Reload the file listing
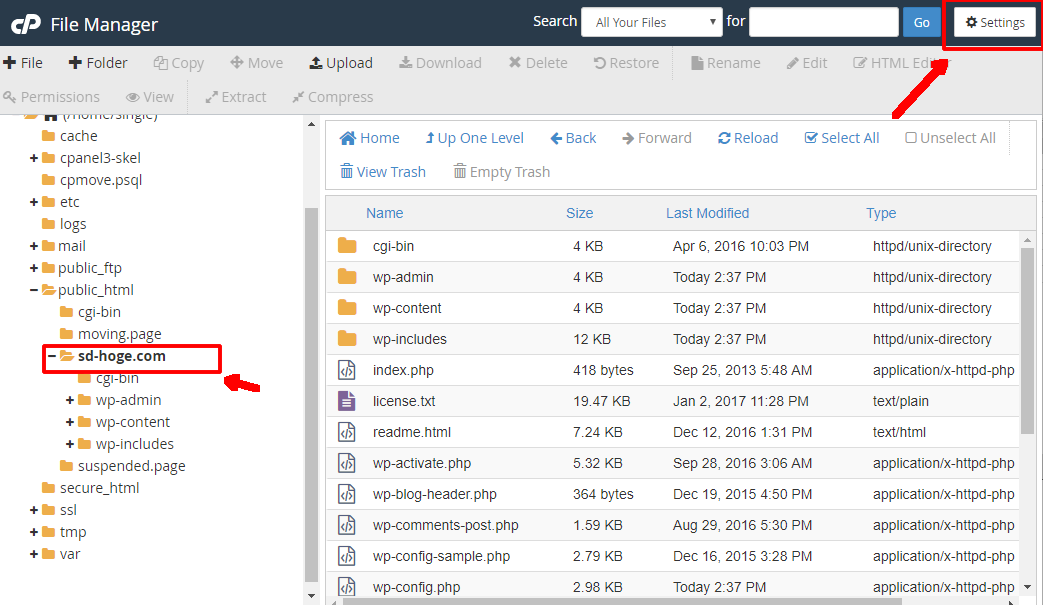The width and height of the screenshot is (1043, 605). coord(747,139)
